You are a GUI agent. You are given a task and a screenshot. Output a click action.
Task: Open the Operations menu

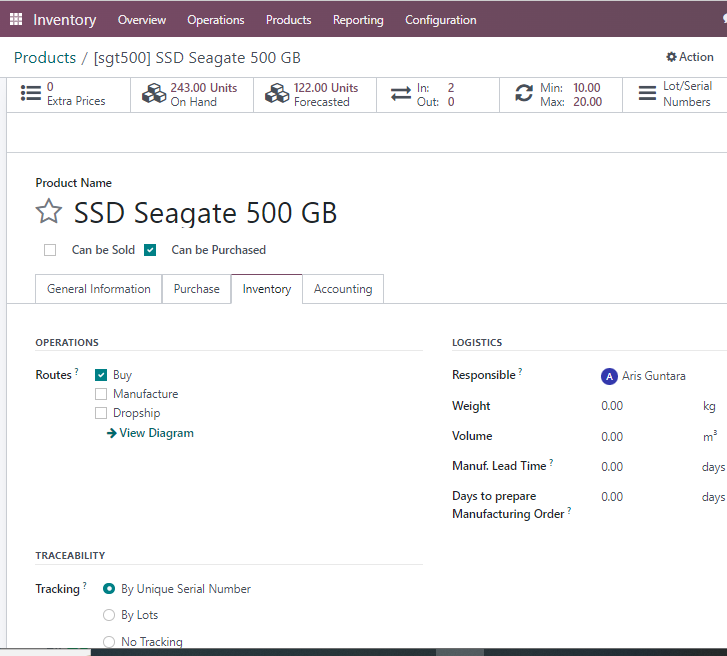pos(216,20)
